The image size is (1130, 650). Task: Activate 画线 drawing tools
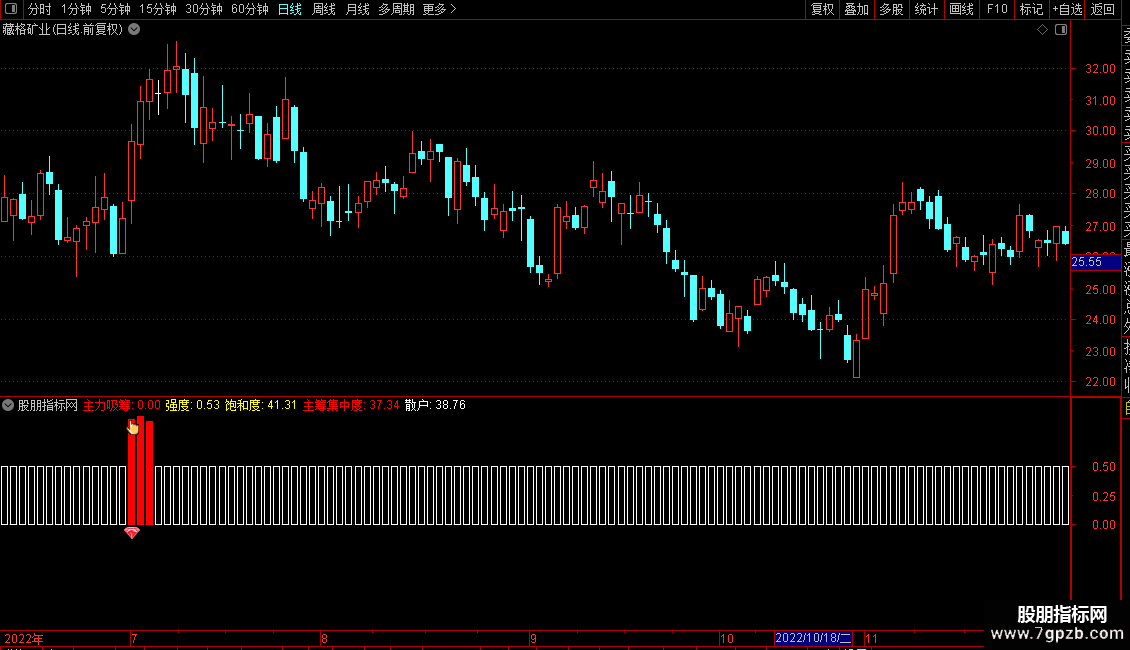pyautogui.click(x=961, y=9)
